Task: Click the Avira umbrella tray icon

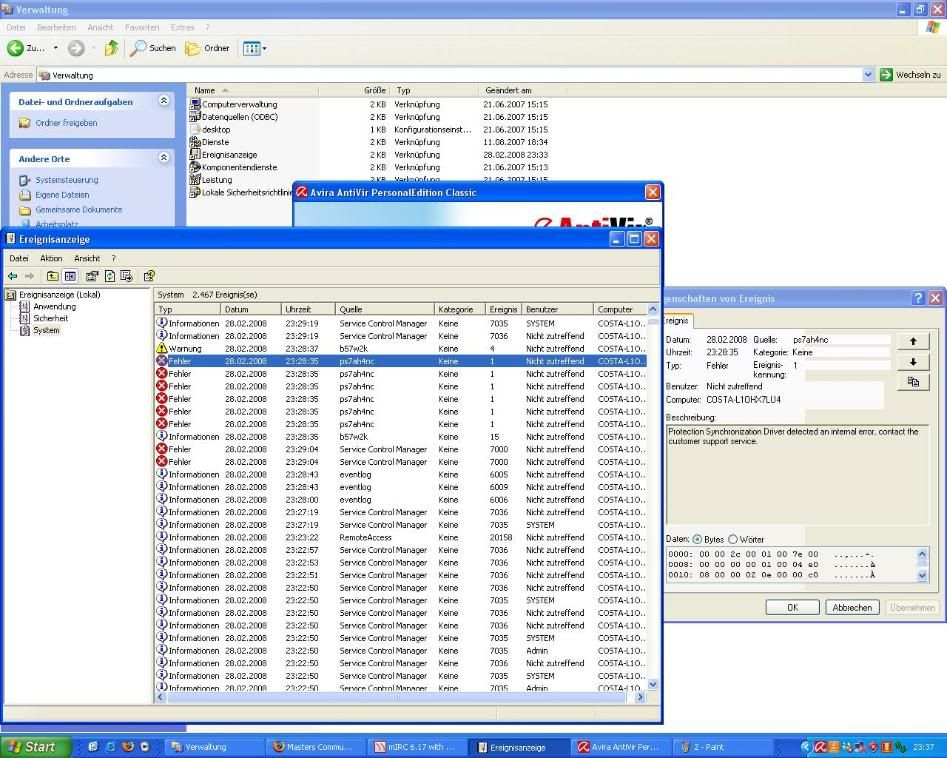Action: point(820,747)
